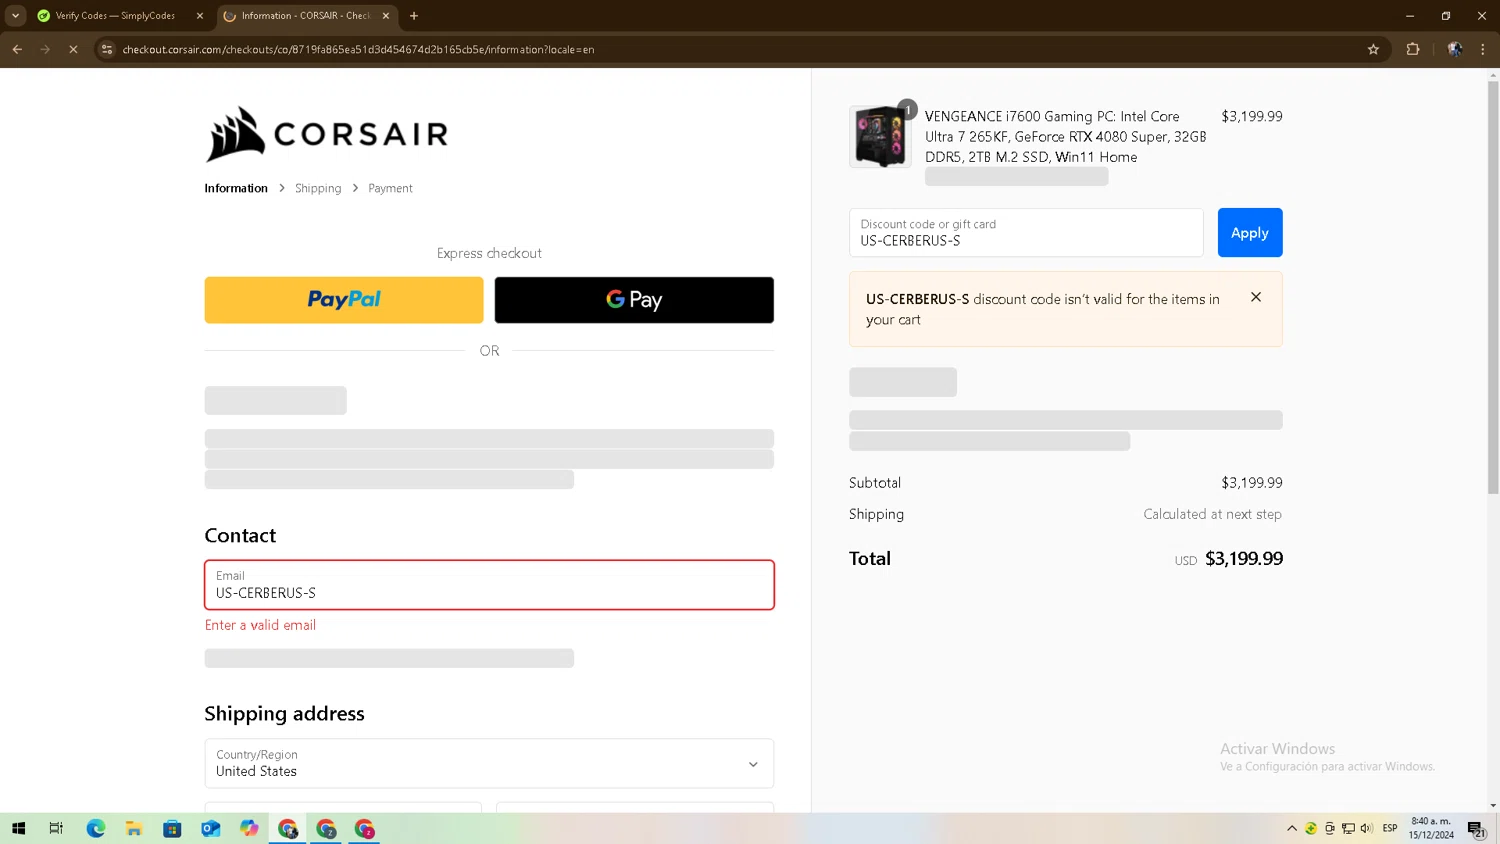
Task: Open clock showing 15/12/2024
Action: pyautogui.click(x=1431, y=828)
